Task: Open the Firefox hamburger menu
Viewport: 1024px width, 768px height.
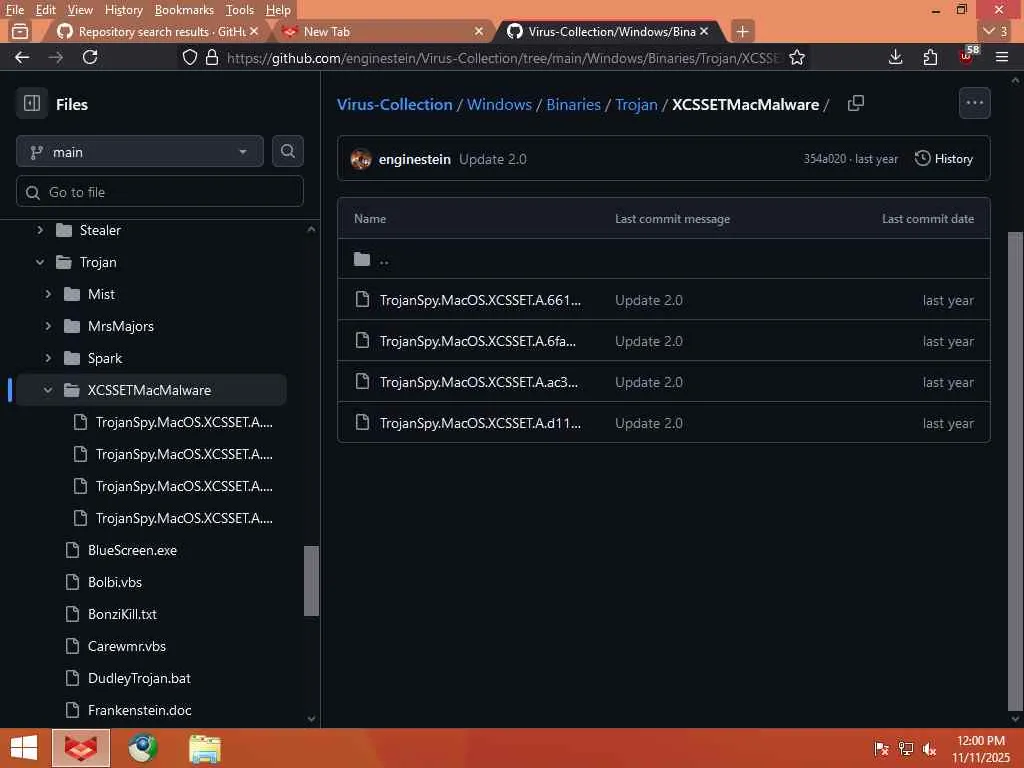Action: coord(1002,57)
